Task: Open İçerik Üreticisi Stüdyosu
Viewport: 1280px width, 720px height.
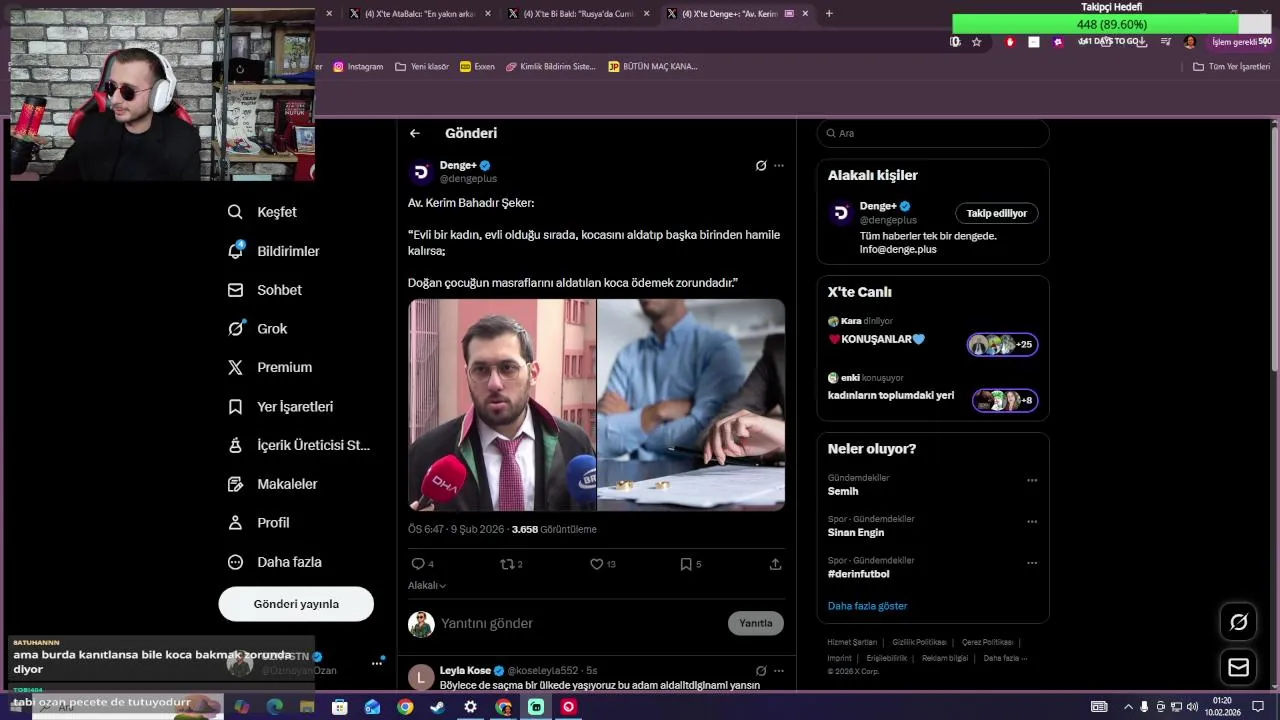Action: pos(299,445)
